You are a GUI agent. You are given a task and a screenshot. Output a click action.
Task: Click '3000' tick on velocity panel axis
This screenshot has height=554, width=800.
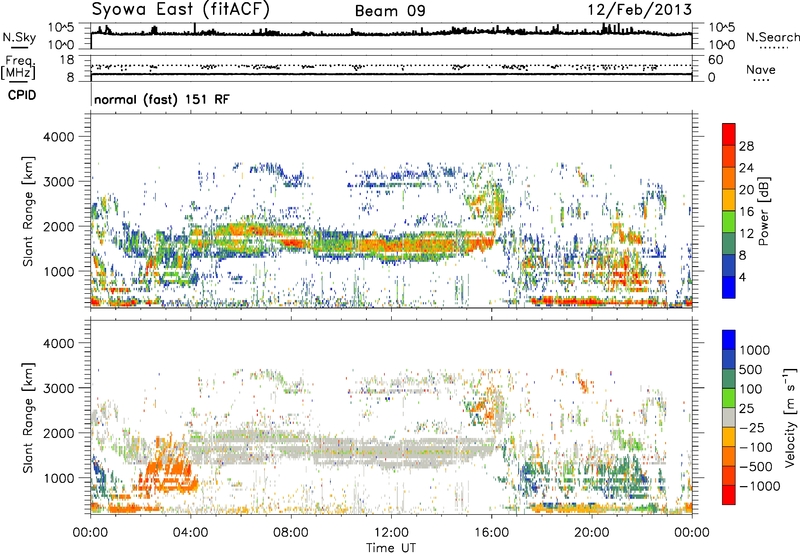coord(59,388)
